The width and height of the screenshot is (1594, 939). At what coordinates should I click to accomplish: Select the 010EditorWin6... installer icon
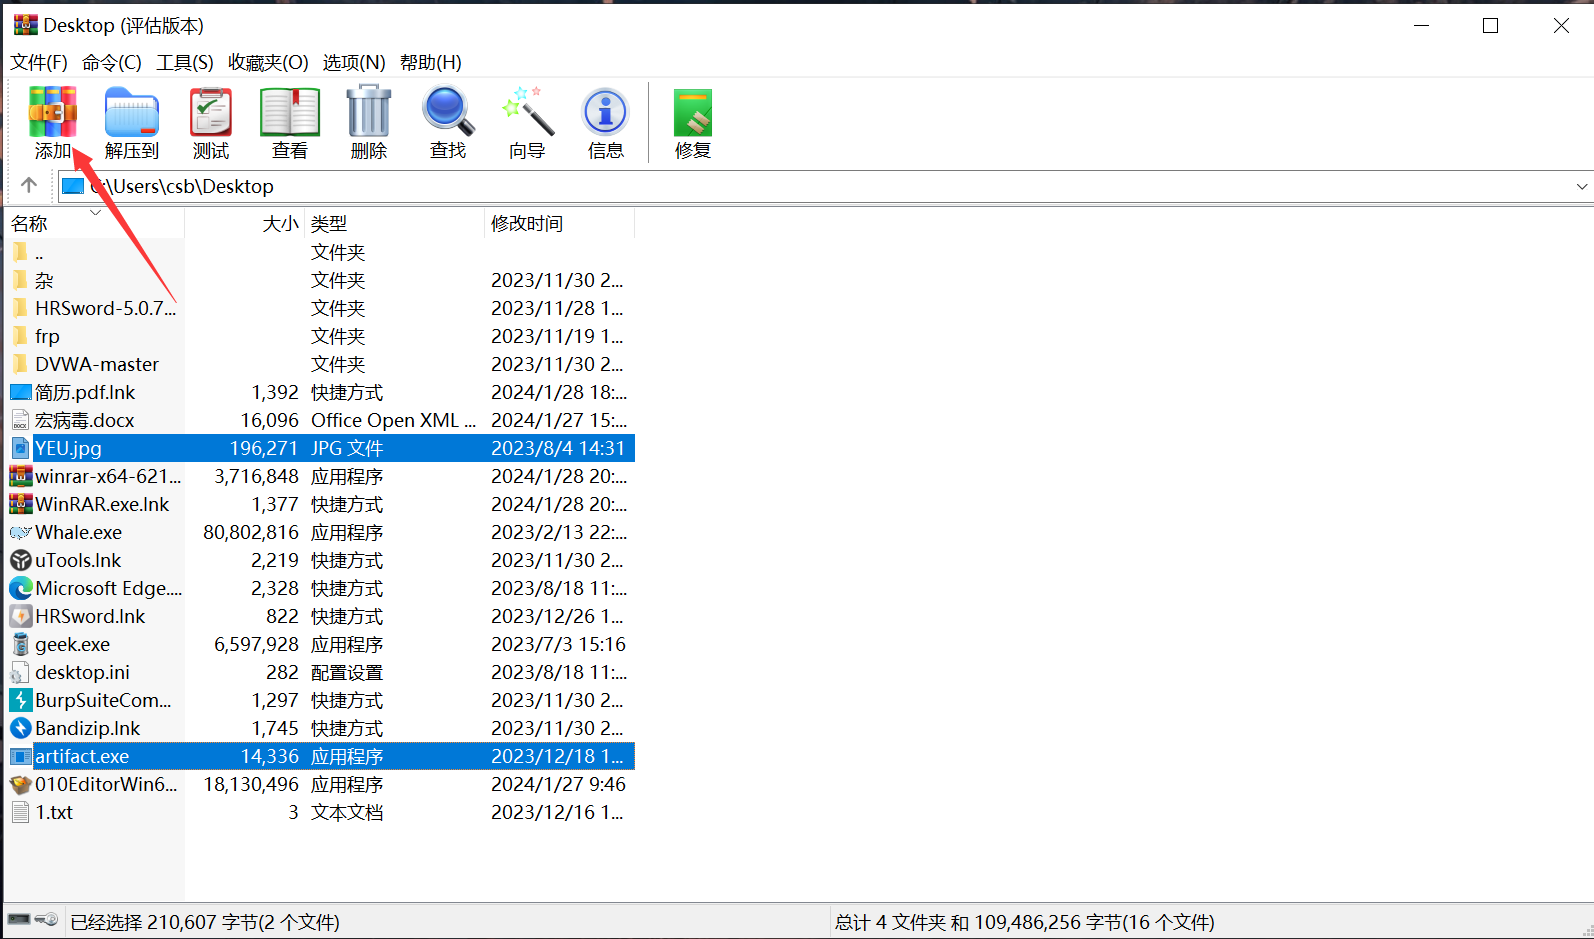pos(21,784)
